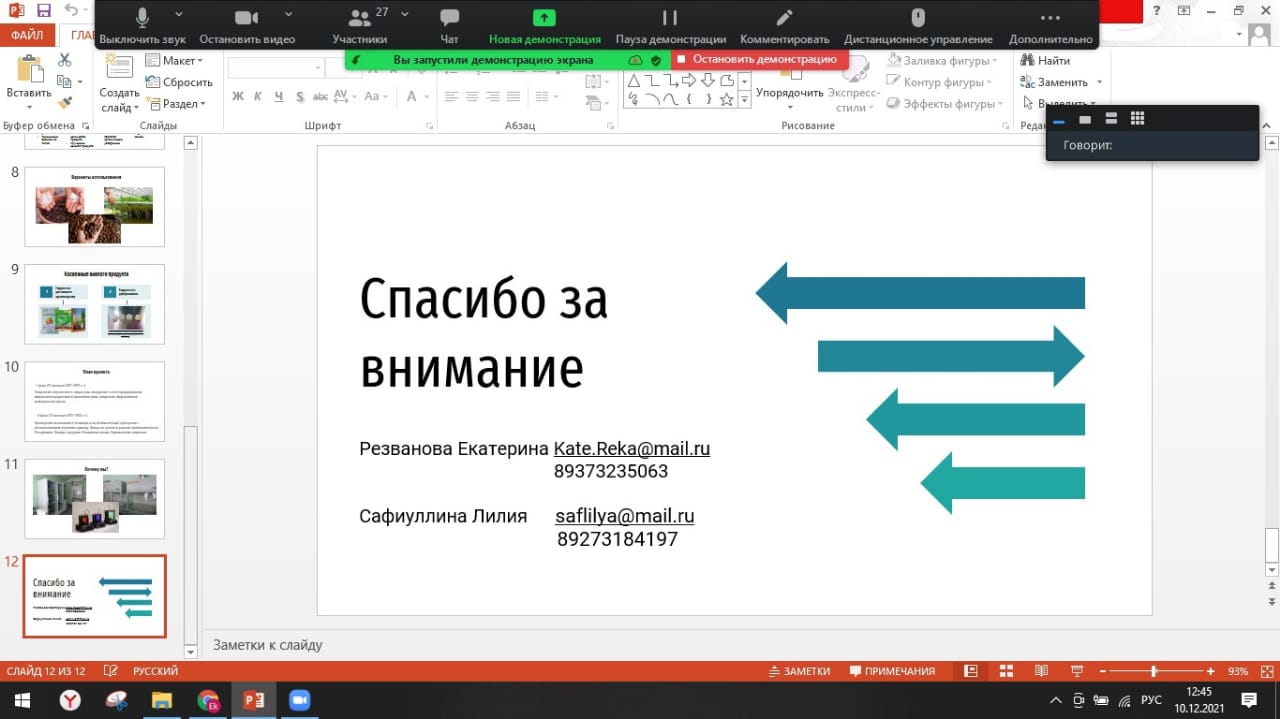Image resolution: width=1280 pixels, height=719 pixels.
Task: Click the Kate.Reka@mail.ru email link
Action: [632, 449]
